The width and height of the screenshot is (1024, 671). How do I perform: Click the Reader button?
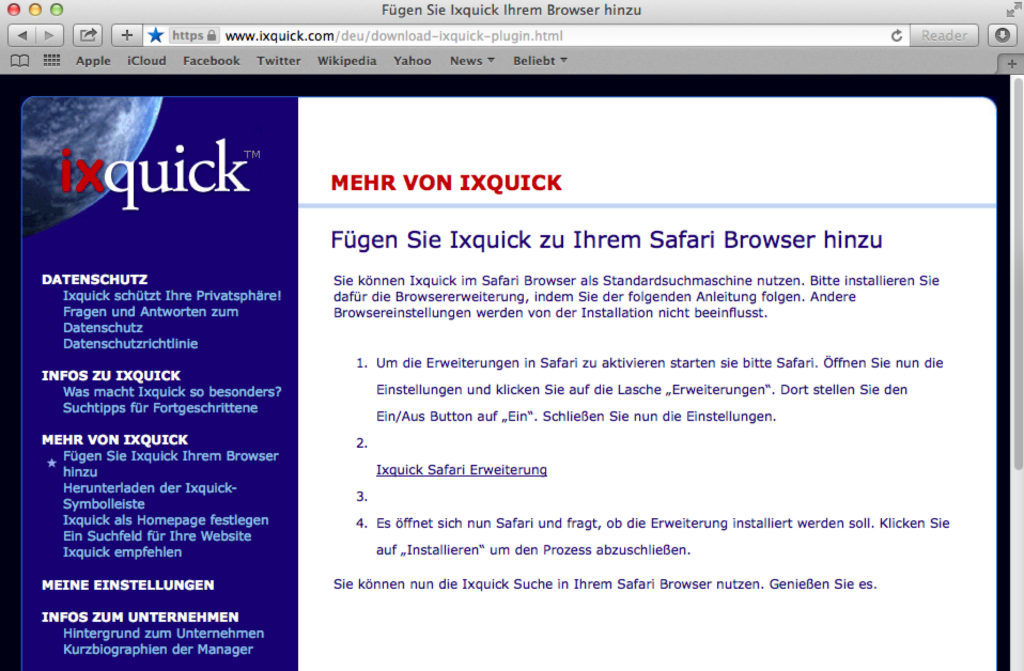pos(944,35)
